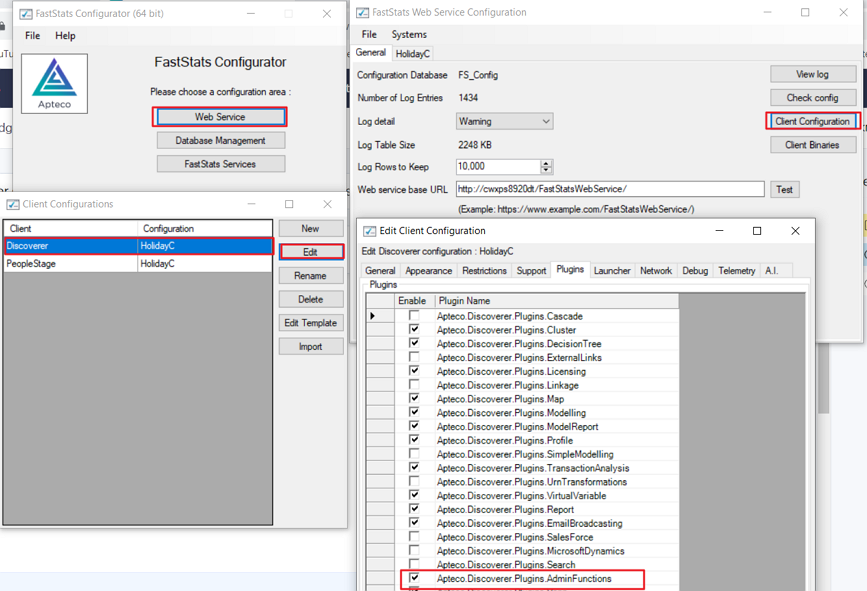Open Help menu in FastStats Configurator
The height and width of the screenshot is (591, 867).
click(x=65, y=35)
